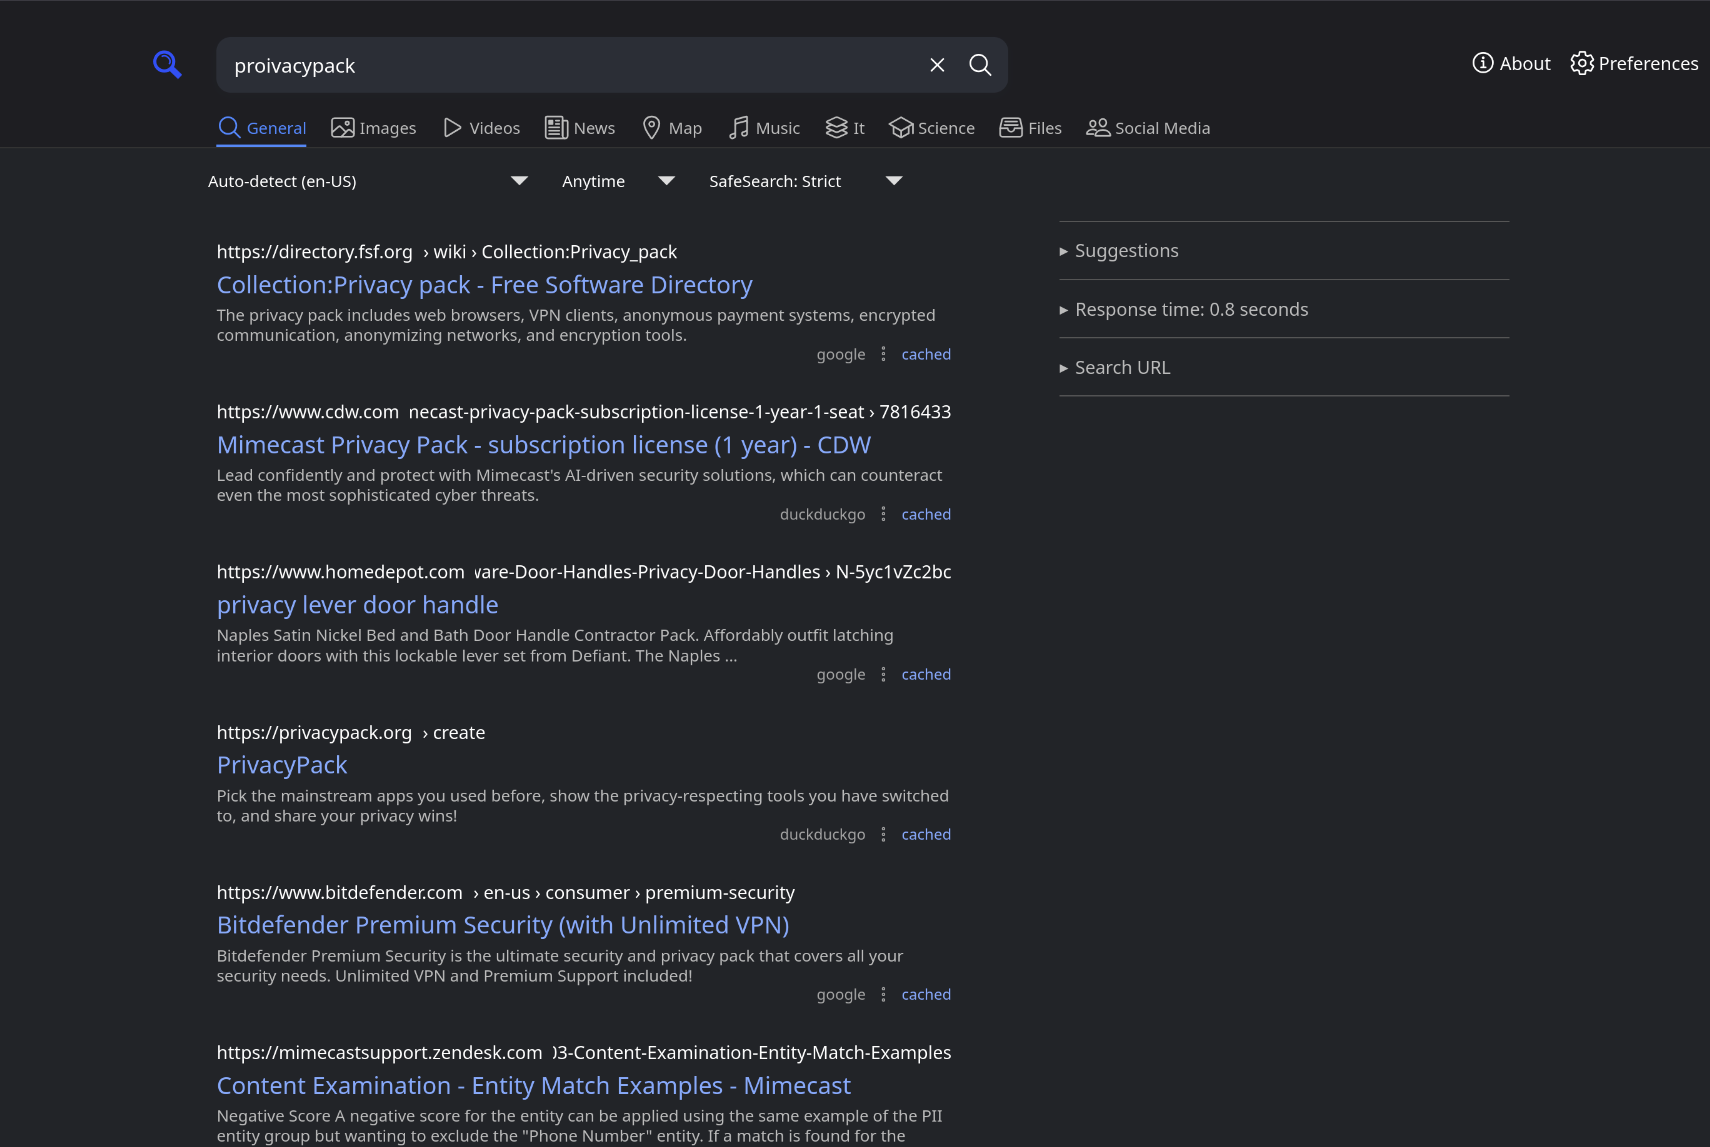Image resolution: width=1710 pixels, height=1147 pixels.
Task: Click the IT layers icon
Action: [x=837, y=128]
